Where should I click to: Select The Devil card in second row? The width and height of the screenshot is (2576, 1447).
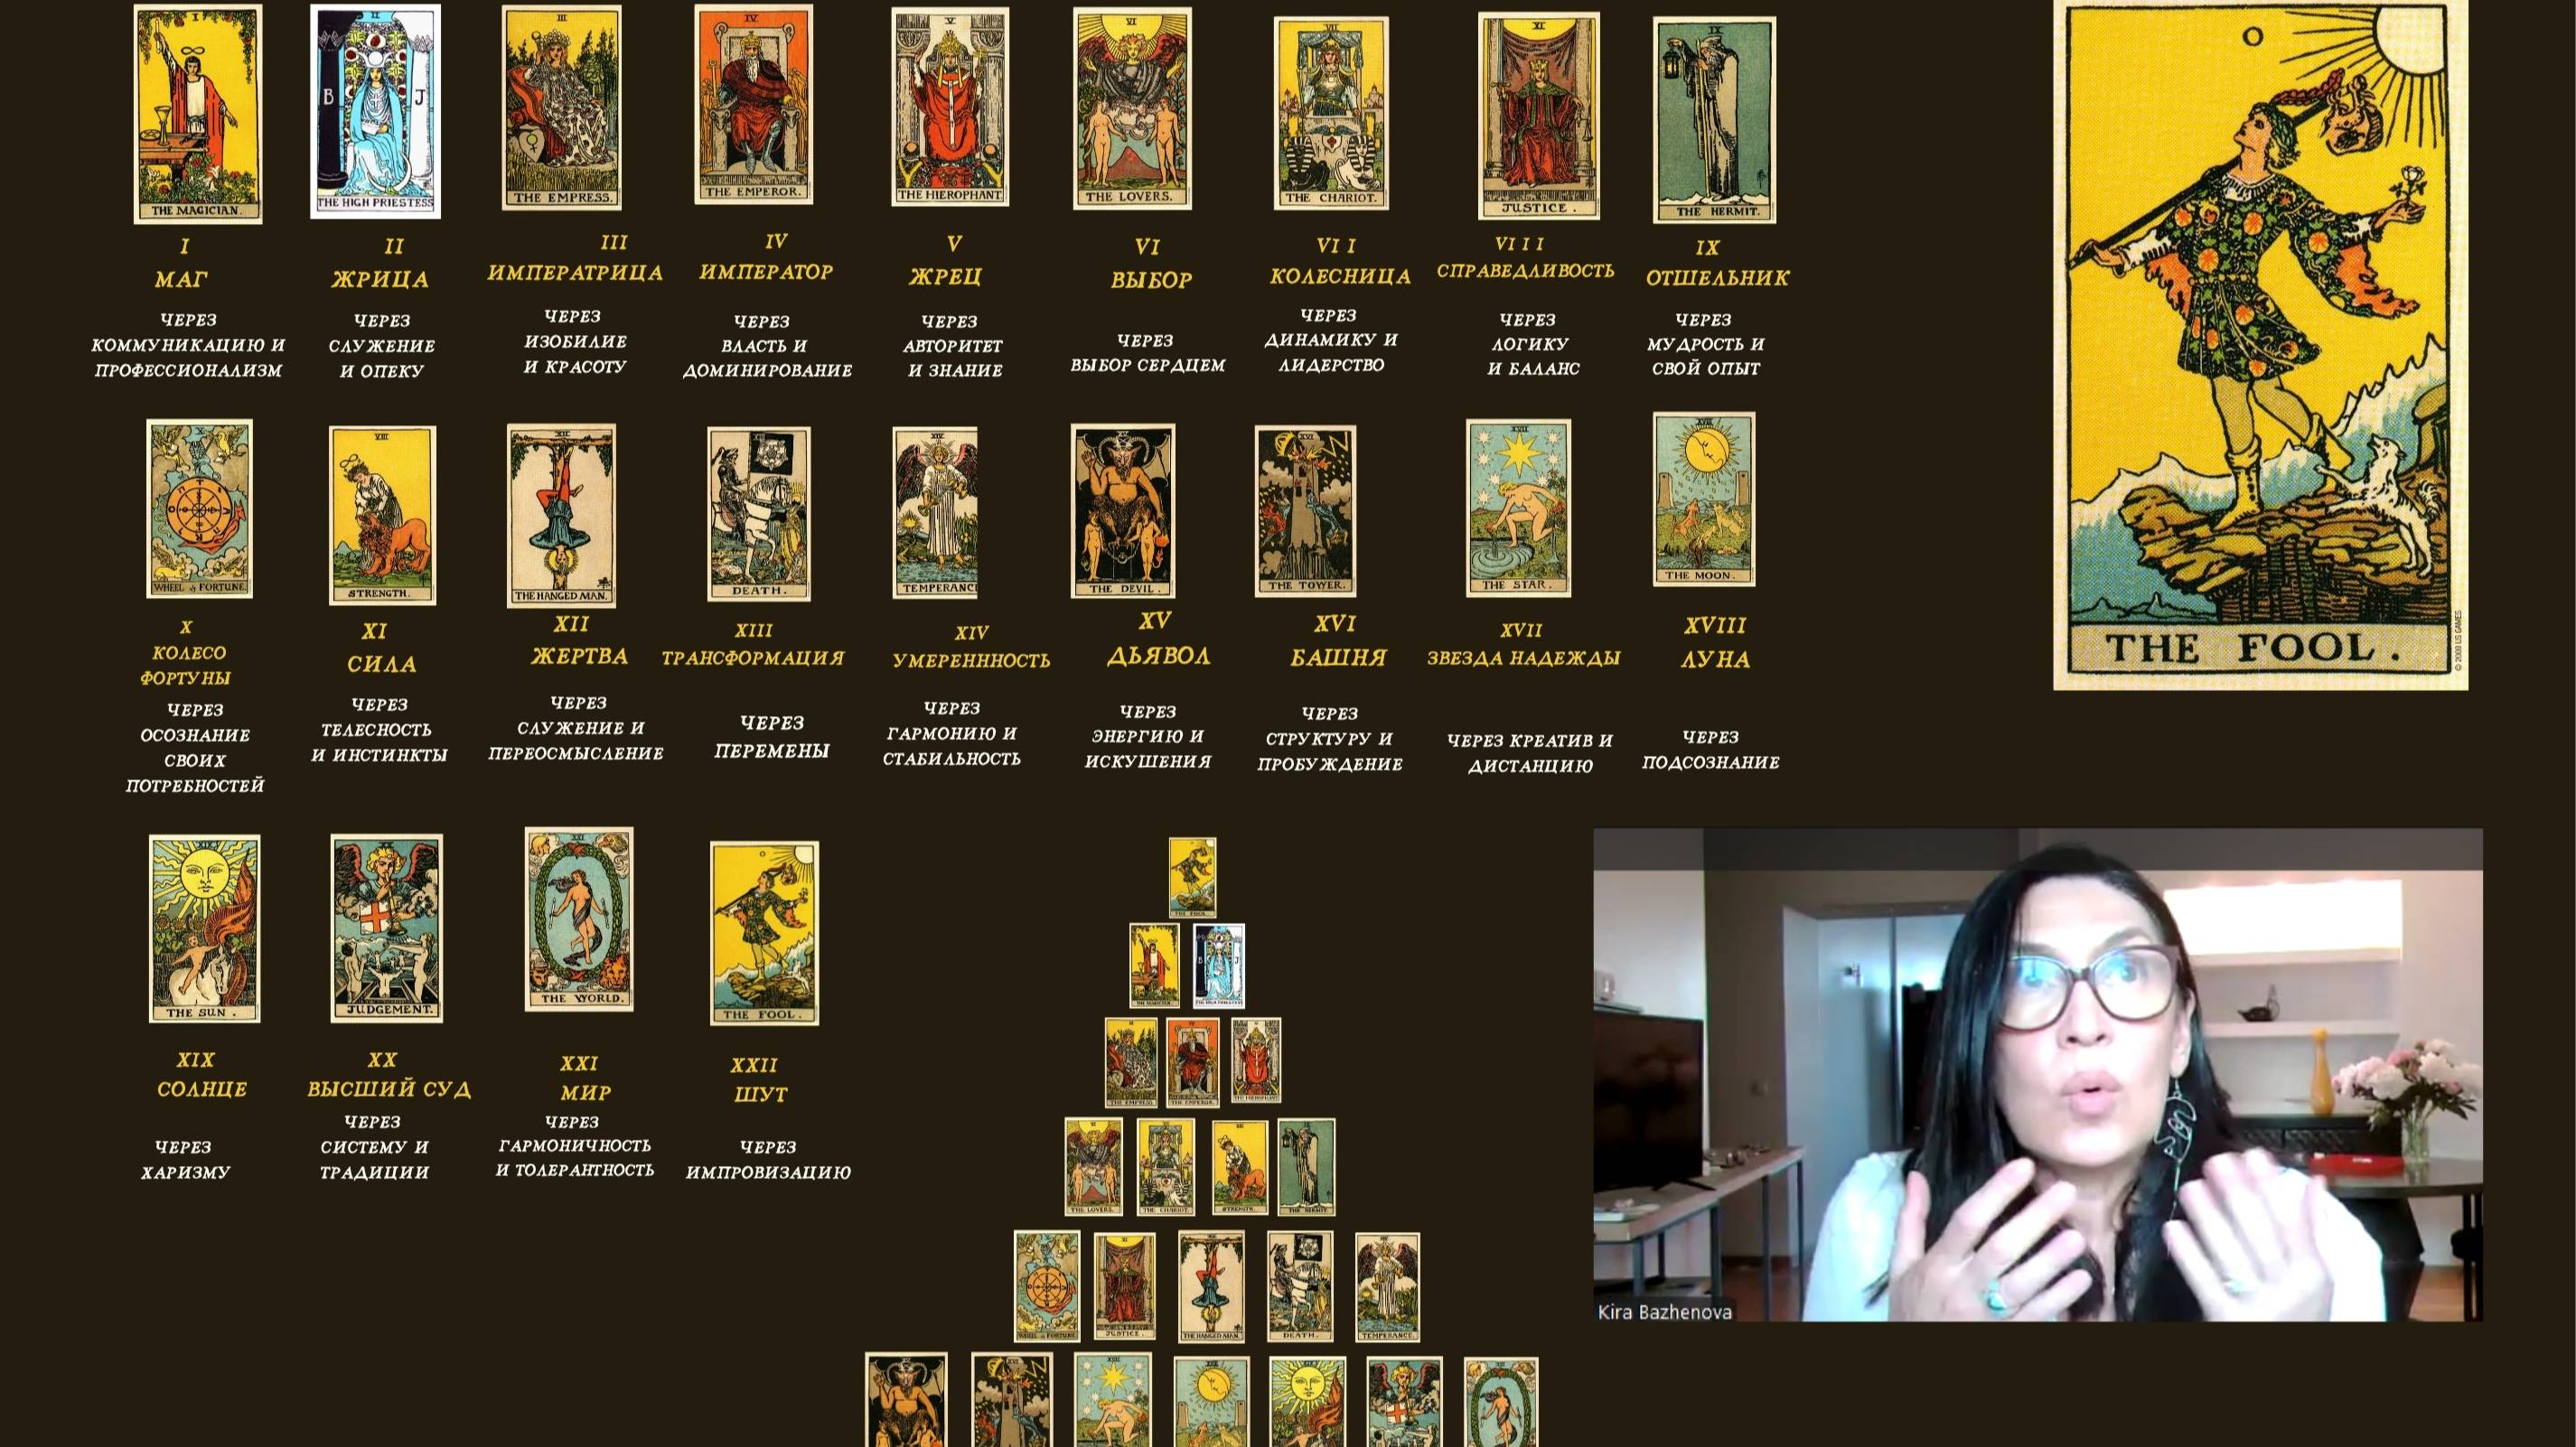(x=1122, y=511)
